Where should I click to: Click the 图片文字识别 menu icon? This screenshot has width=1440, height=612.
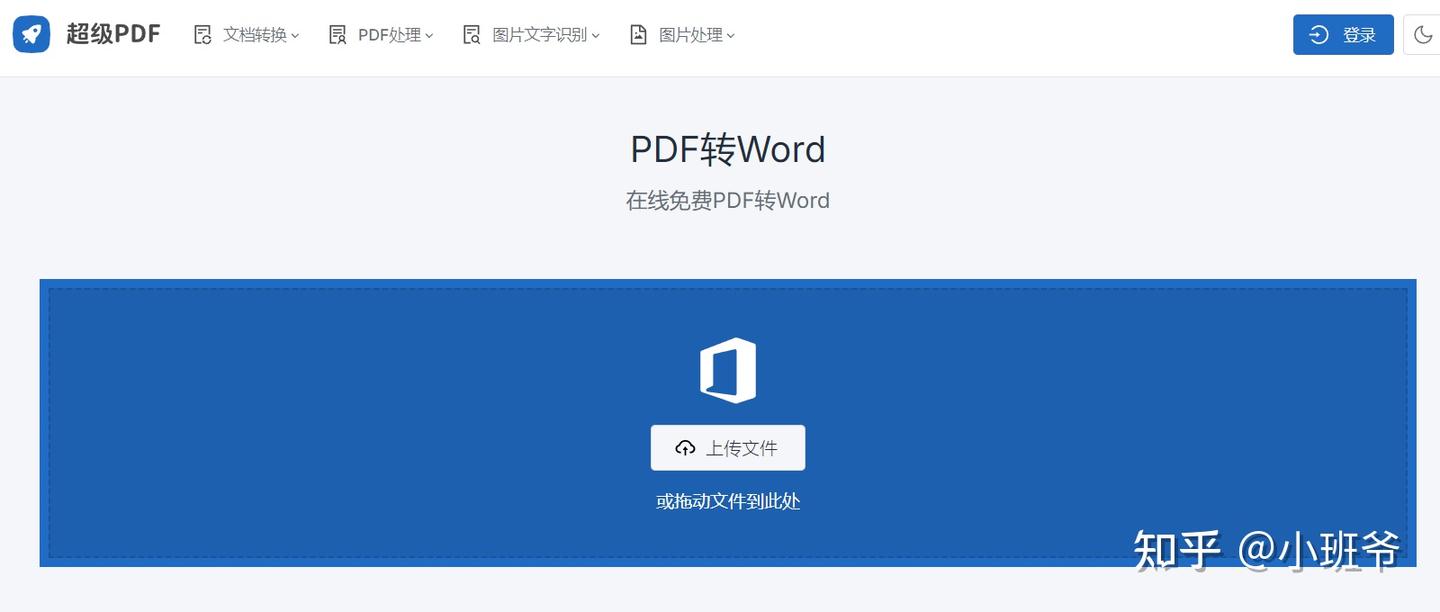click(472, 35)
